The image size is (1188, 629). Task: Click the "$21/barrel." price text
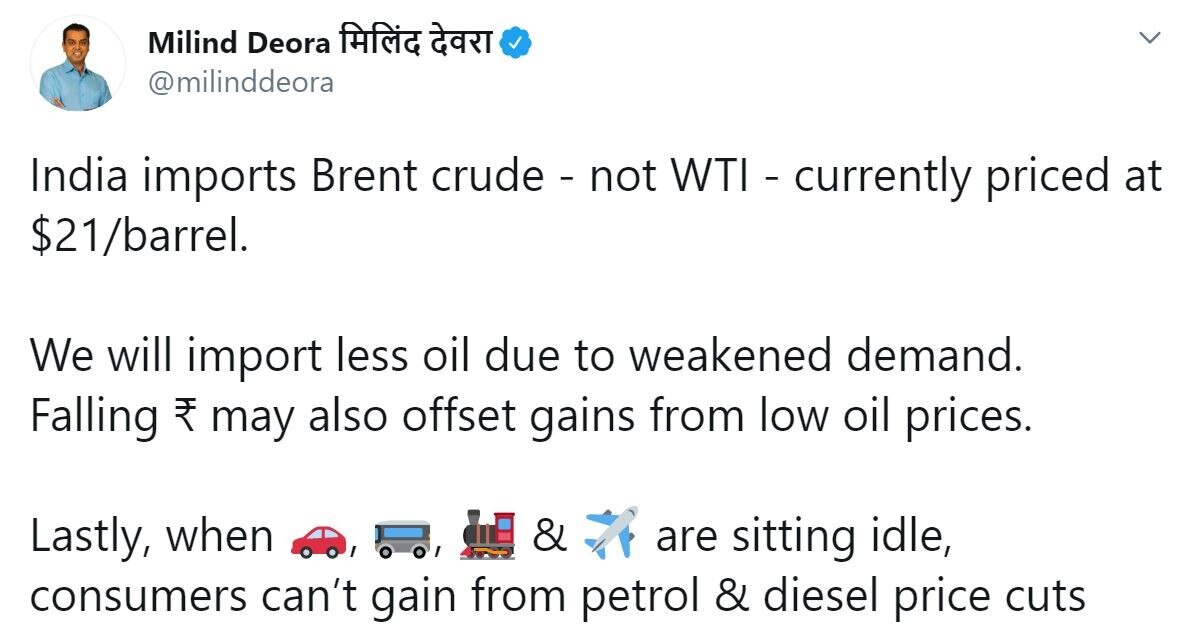coord(138,238)
